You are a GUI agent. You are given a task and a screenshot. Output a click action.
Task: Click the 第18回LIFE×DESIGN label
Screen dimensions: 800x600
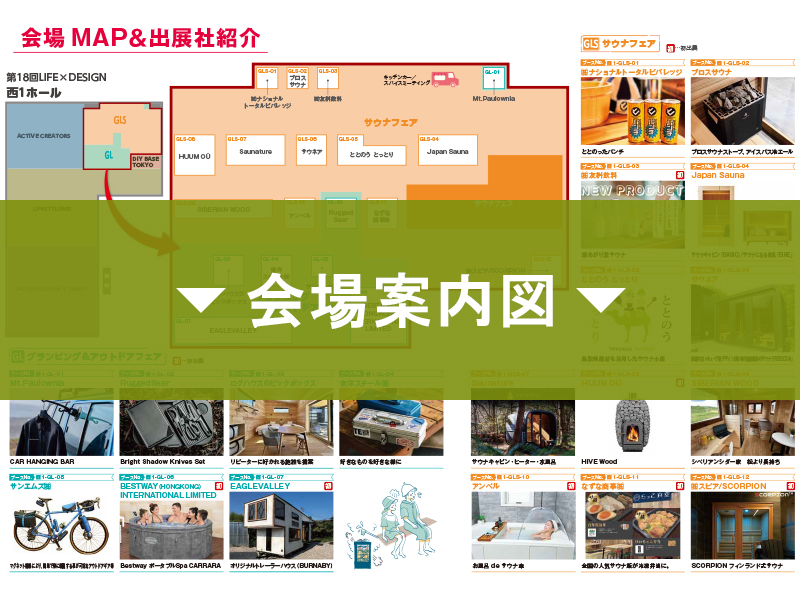[56, 77]
